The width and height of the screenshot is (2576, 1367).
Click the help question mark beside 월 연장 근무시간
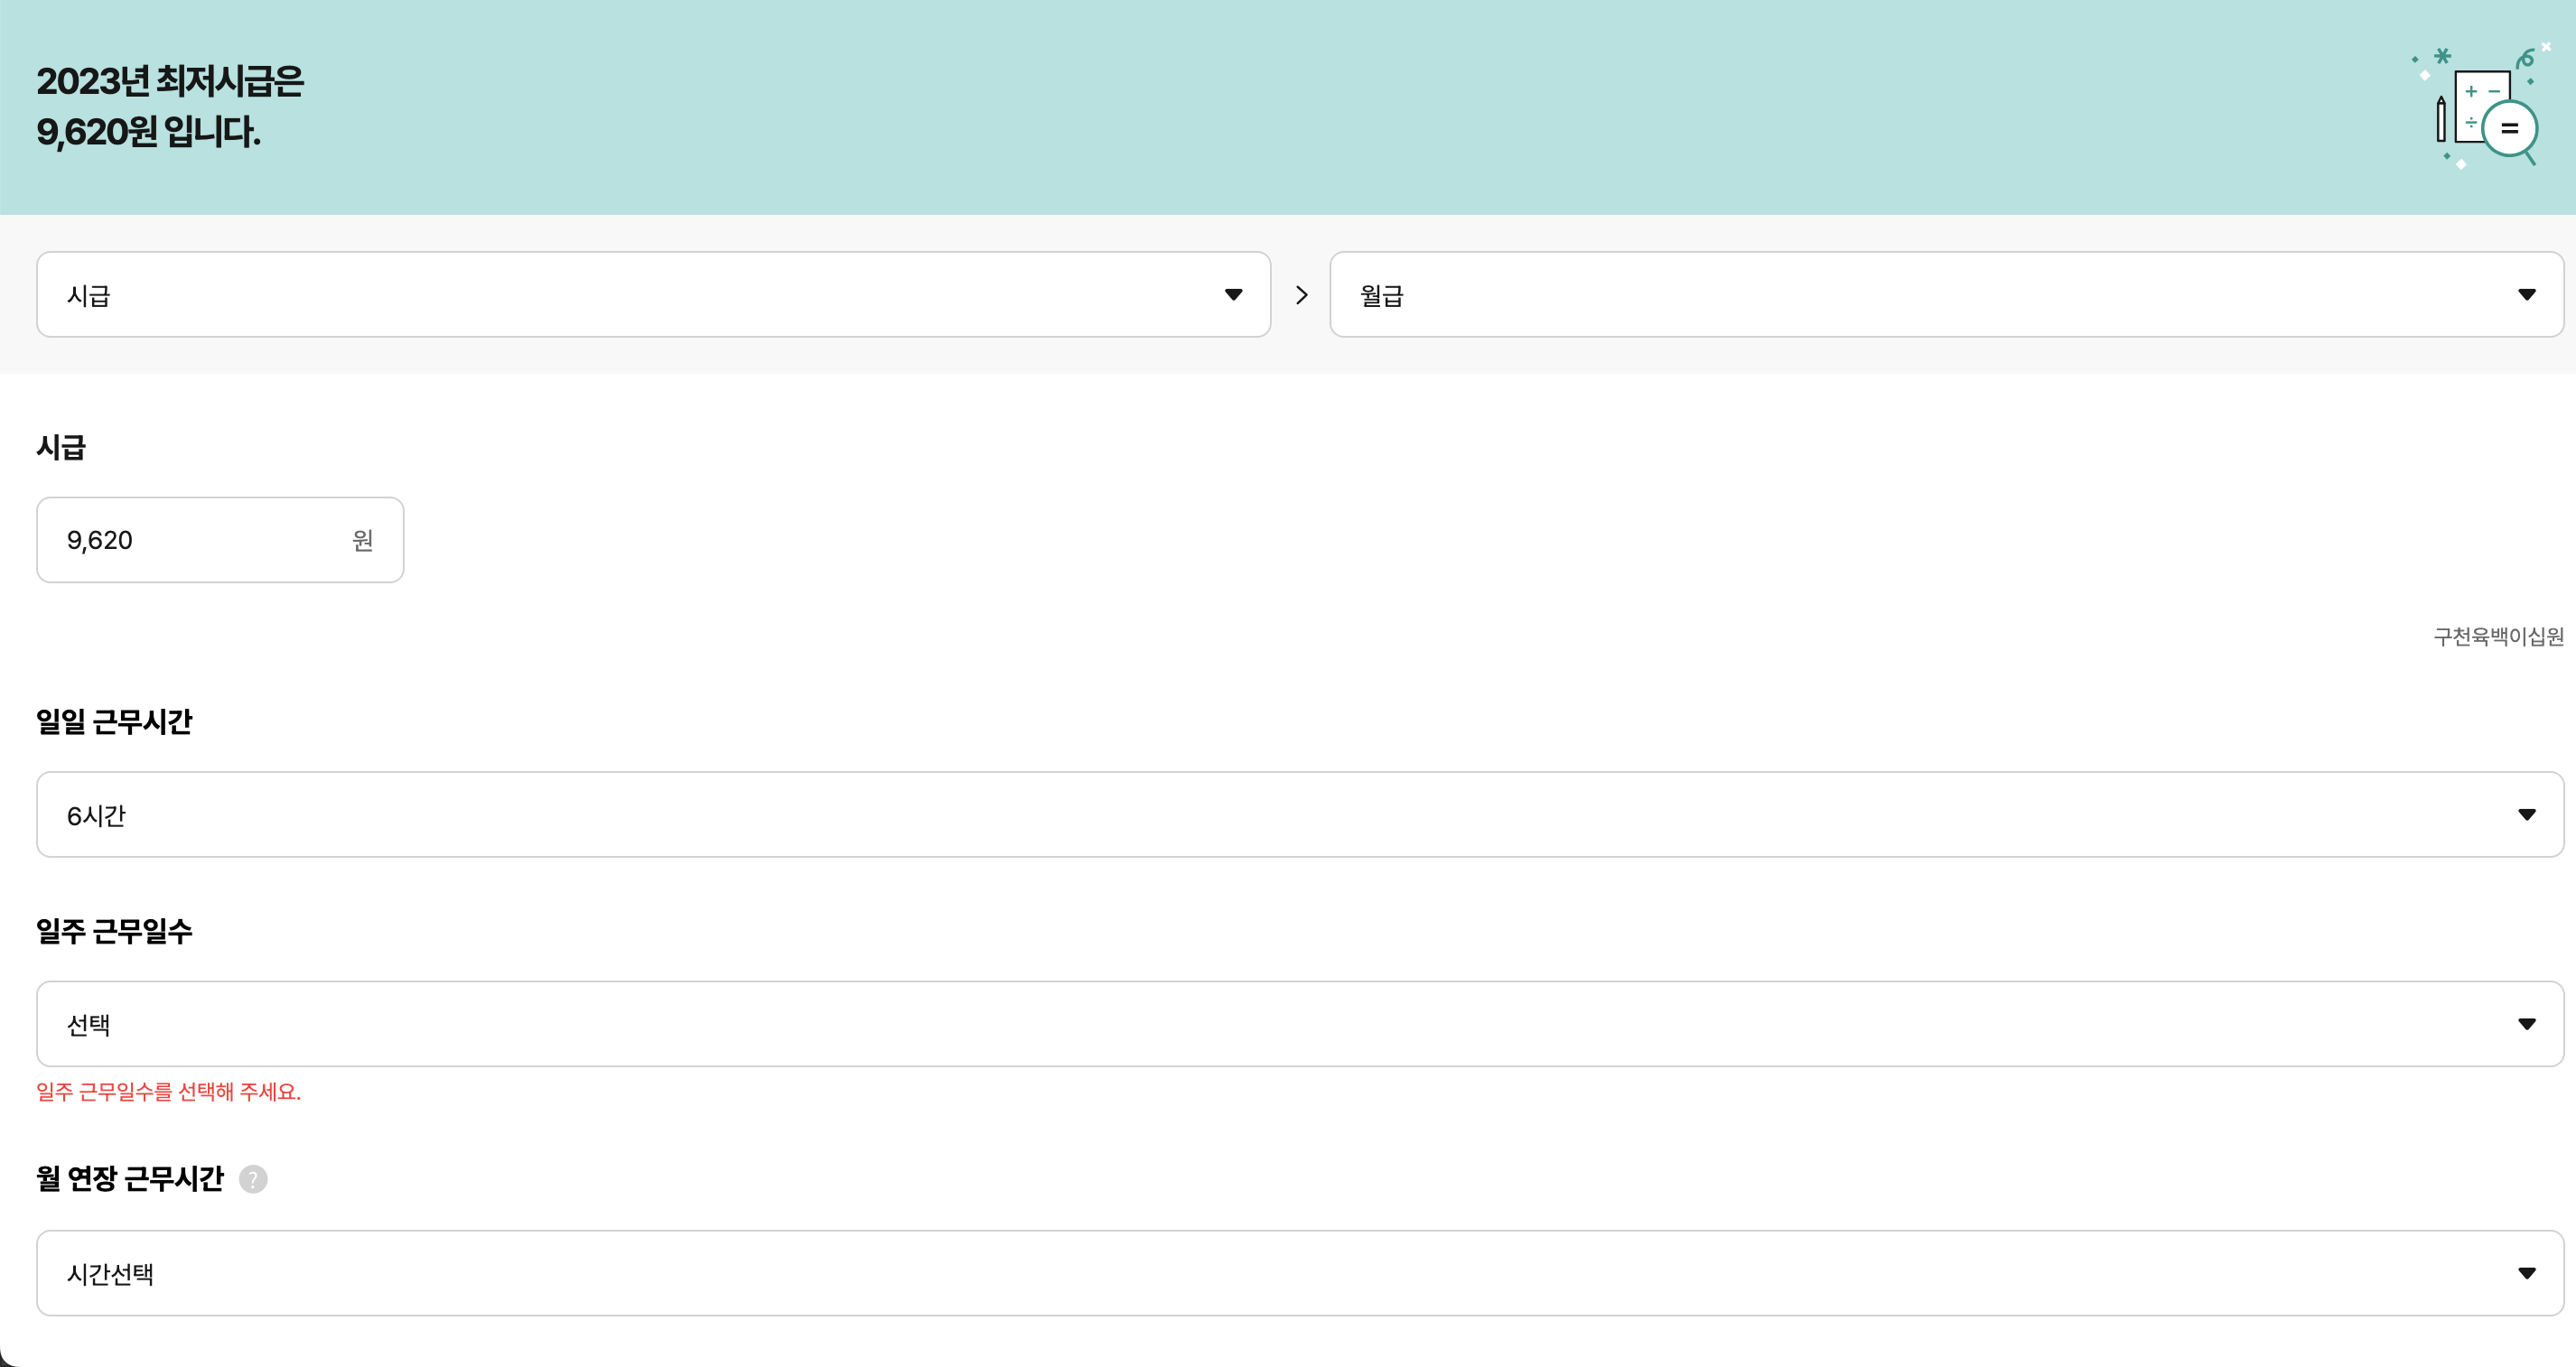coord(253,1179)
